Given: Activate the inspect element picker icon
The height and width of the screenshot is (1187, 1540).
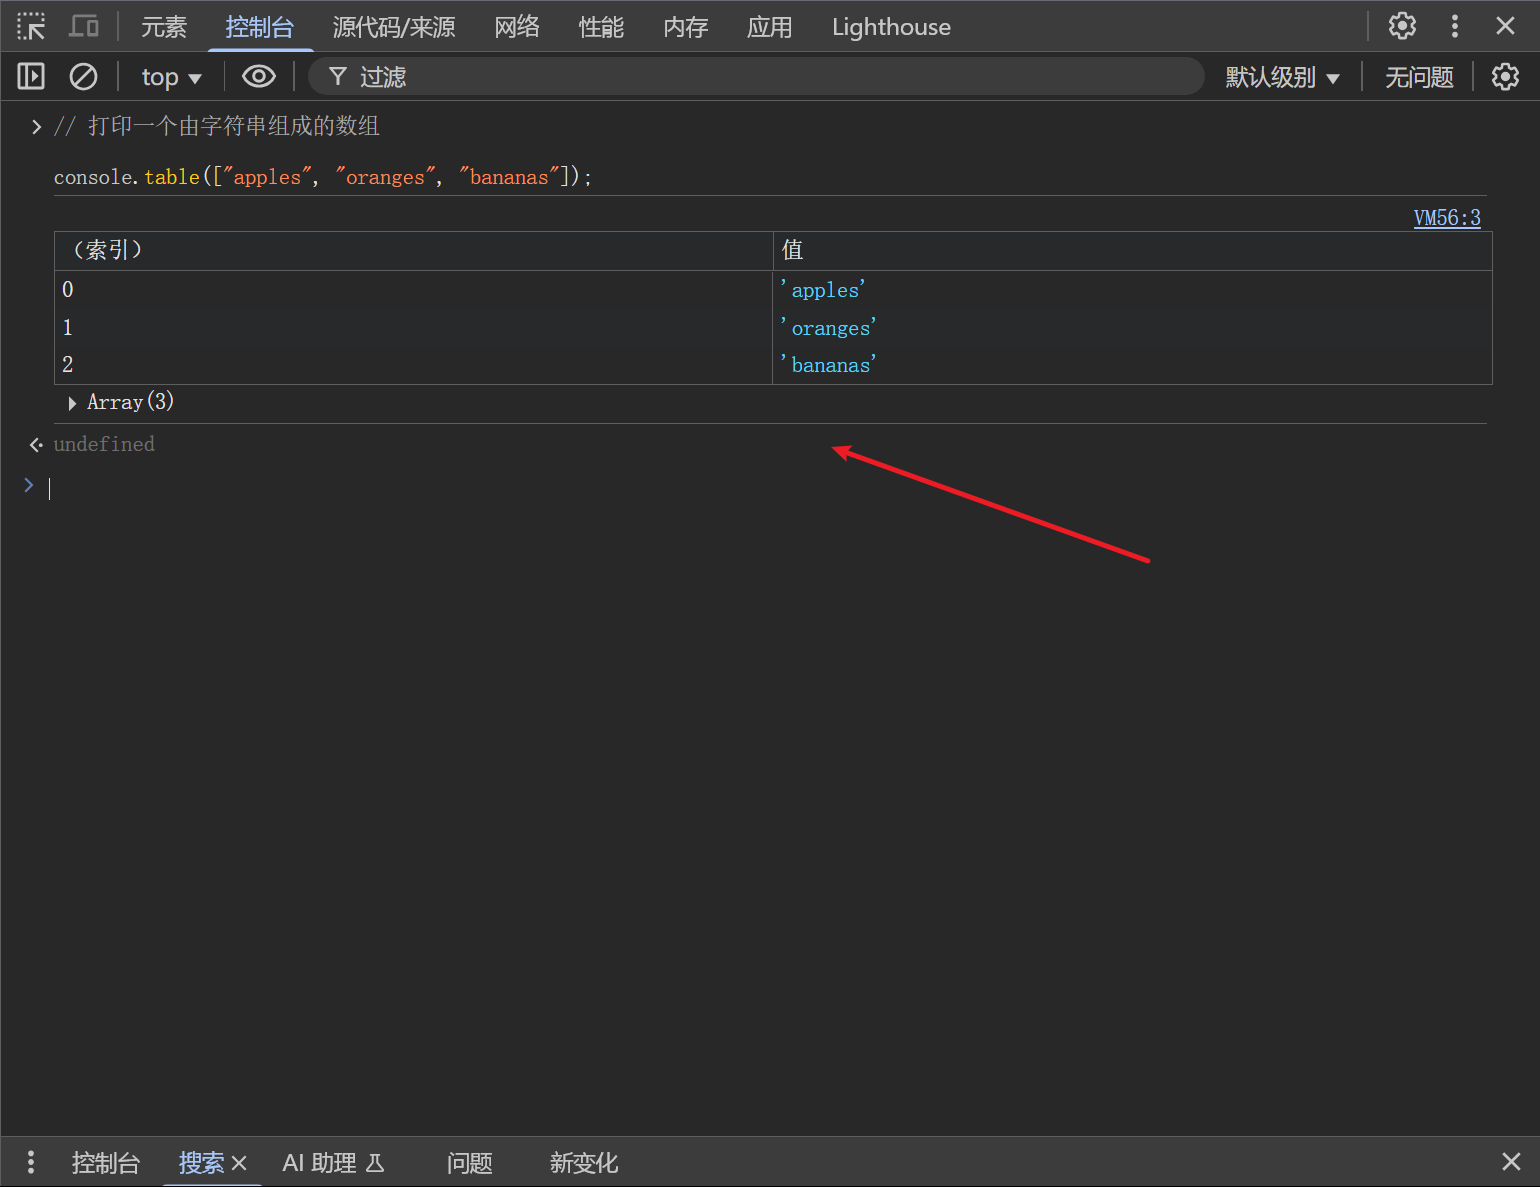Looking at the screenshot, I should pos(31,26).
